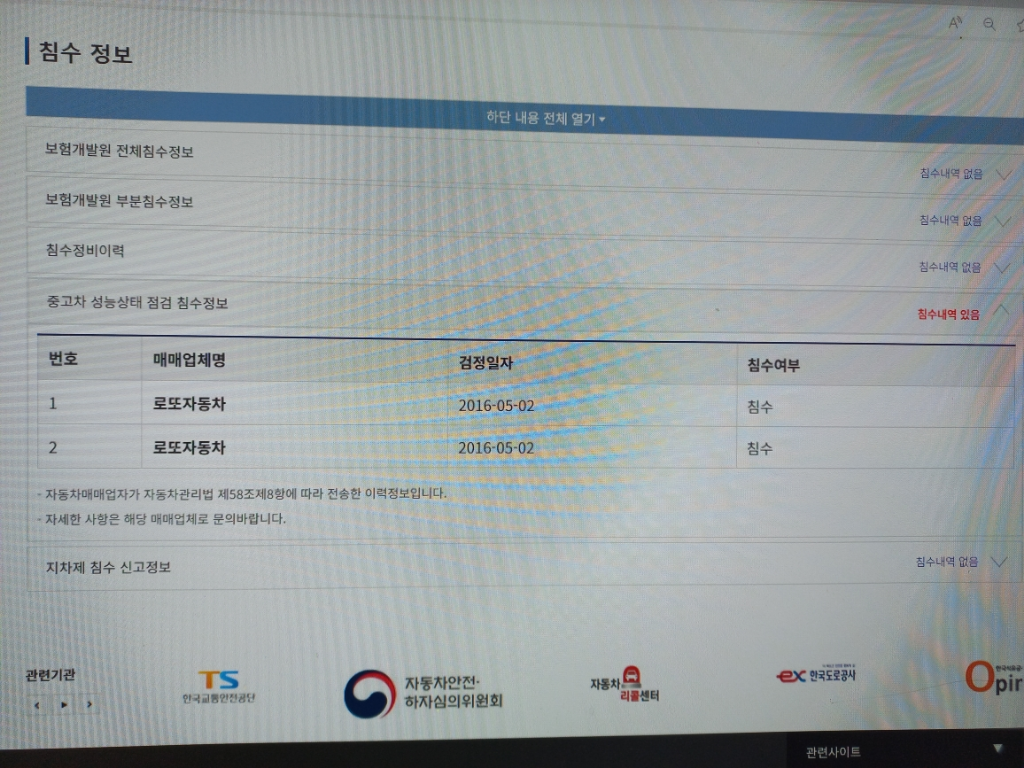Image resolution: width=1024 pixels, height=768 pixels.
Task: Click 로또자동차 in the first table row
Action: click(196, 406)
